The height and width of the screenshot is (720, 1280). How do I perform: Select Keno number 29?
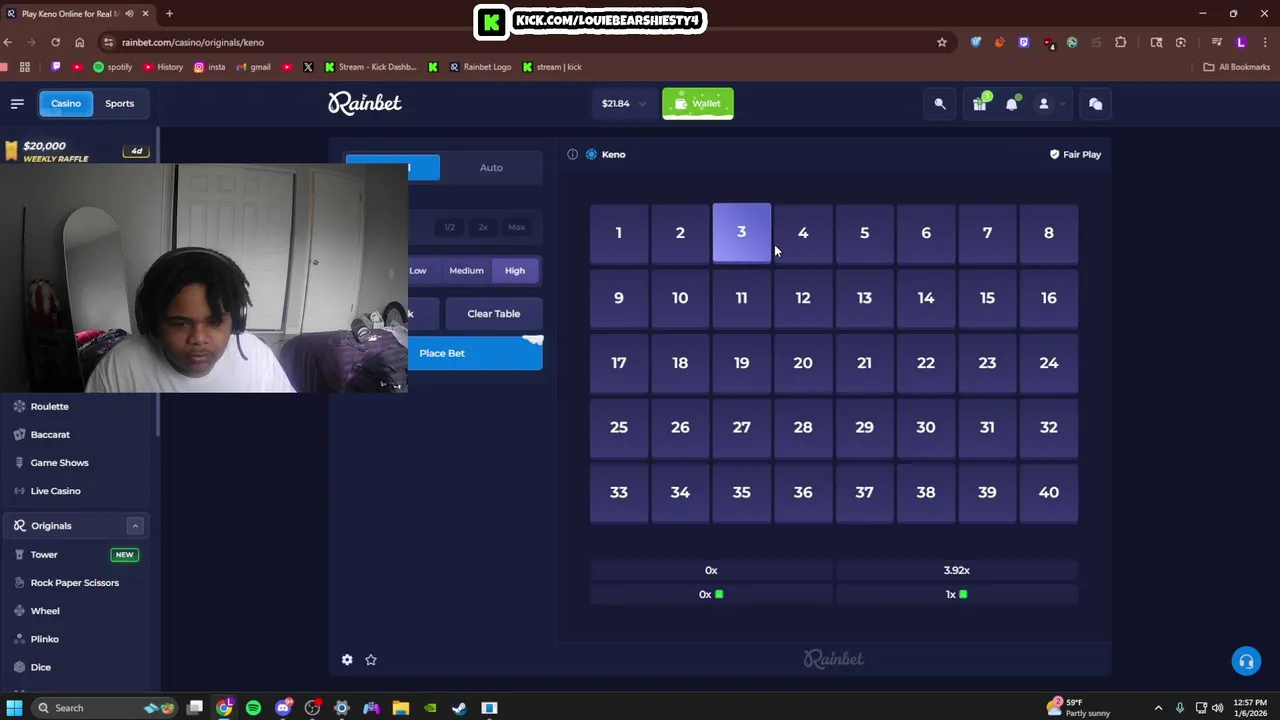pyautogui.click(x=864, y=427)
